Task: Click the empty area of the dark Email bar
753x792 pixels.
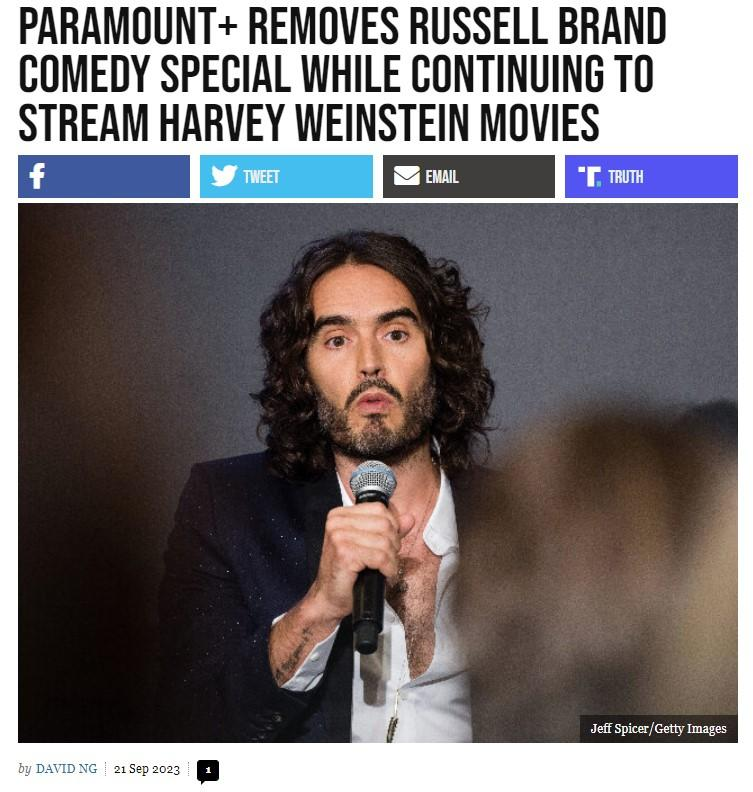Action: pos(508,176)
